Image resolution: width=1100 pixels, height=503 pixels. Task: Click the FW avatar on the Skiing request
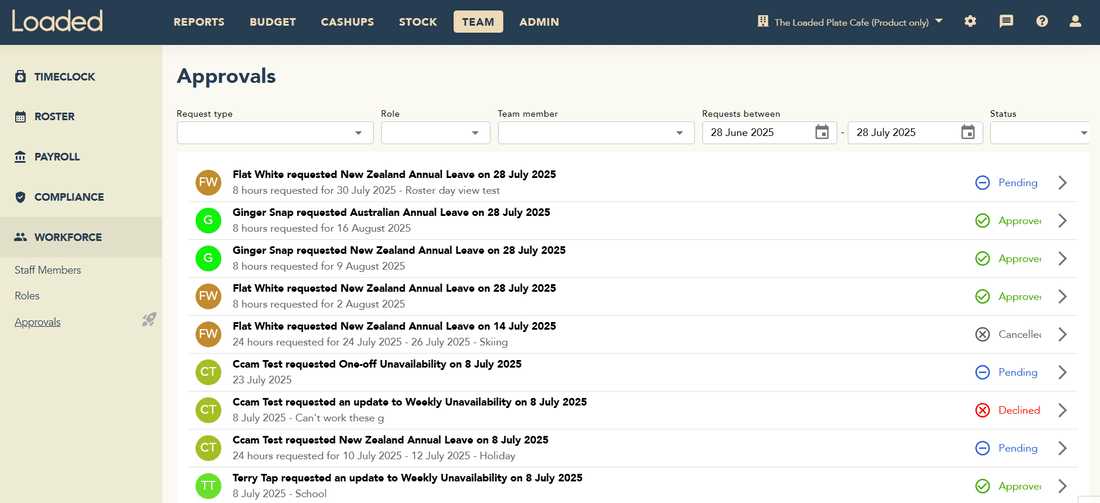point(208,334)
